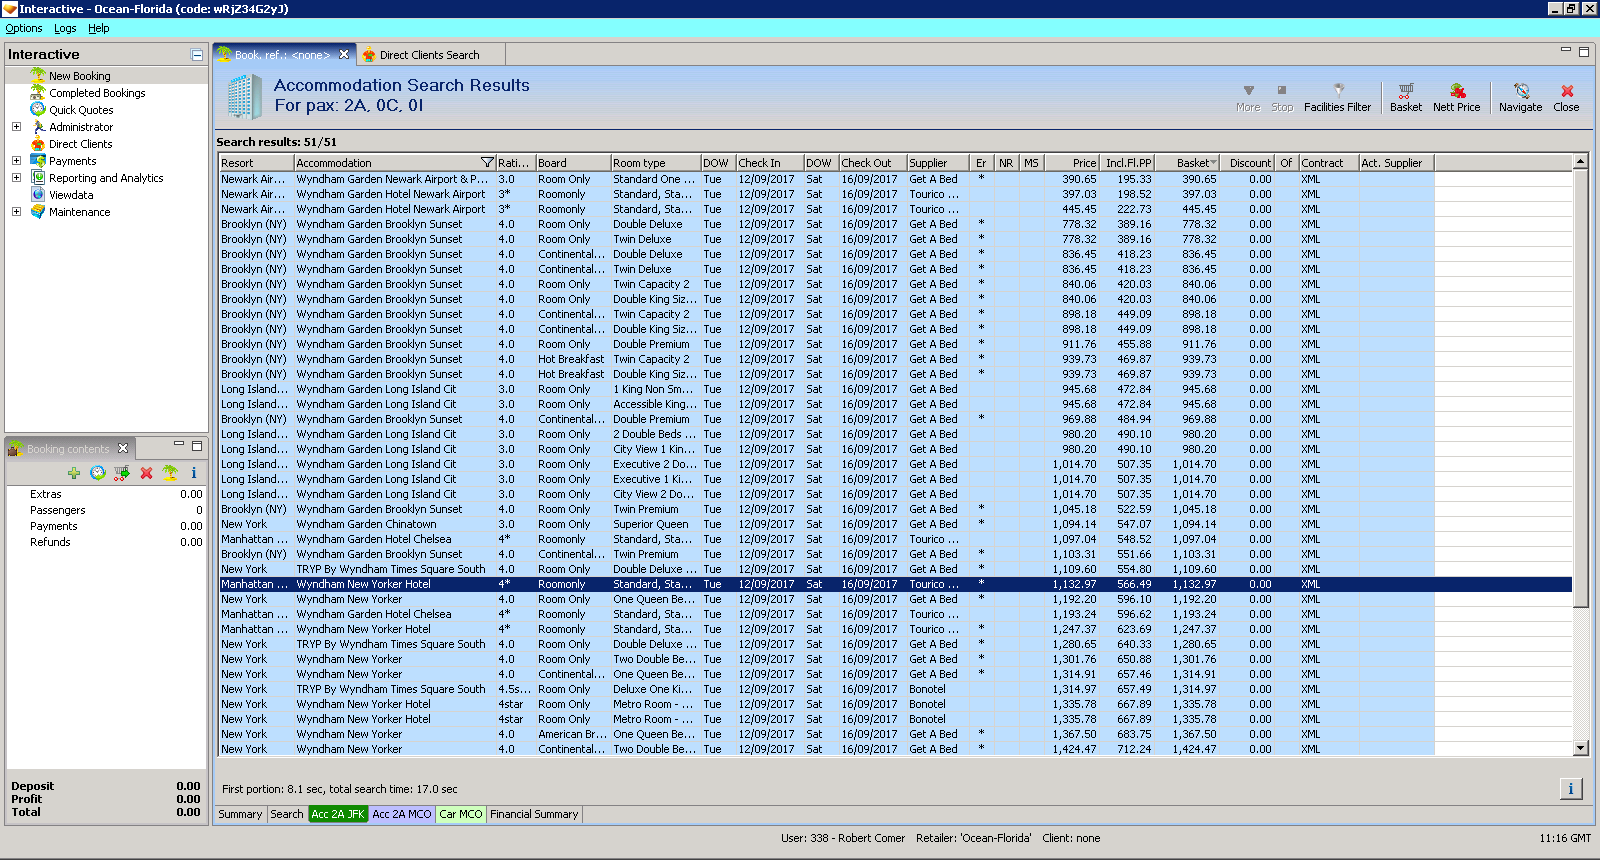Click the Nett Price toolbar button
This screenshot has width=1600, height=860.
point(1456,97)
